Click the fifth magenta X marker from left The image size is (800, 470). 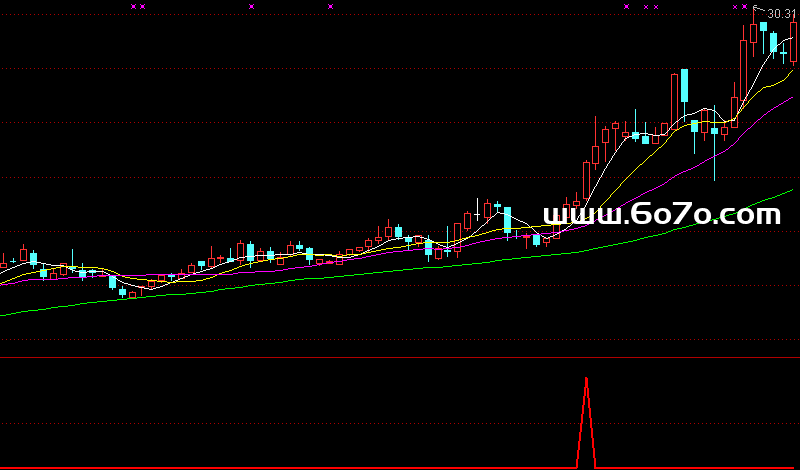627,6
